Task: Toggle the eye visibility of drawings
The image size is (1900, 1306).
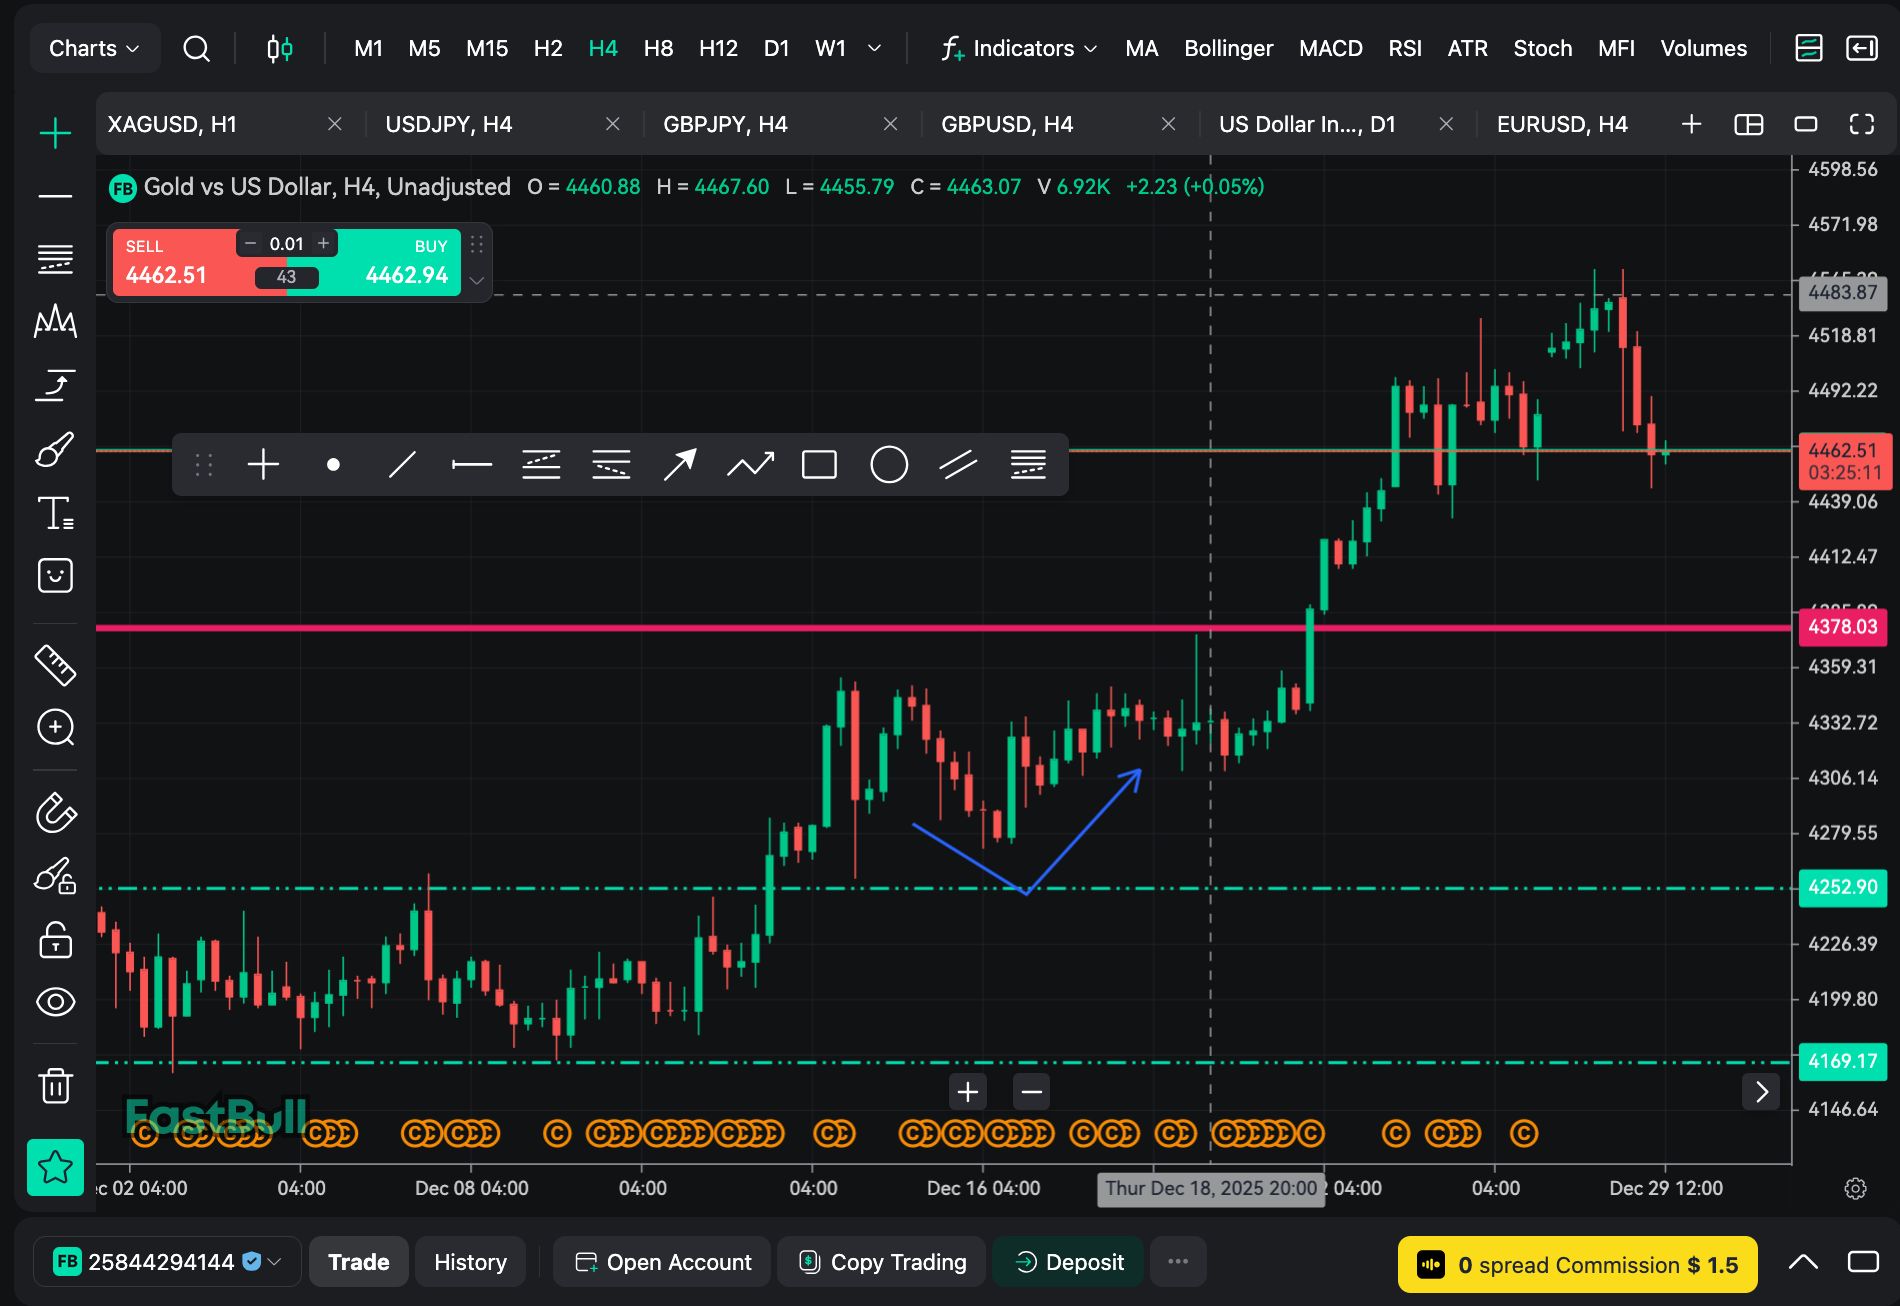Action: (x=55, y=1001)
